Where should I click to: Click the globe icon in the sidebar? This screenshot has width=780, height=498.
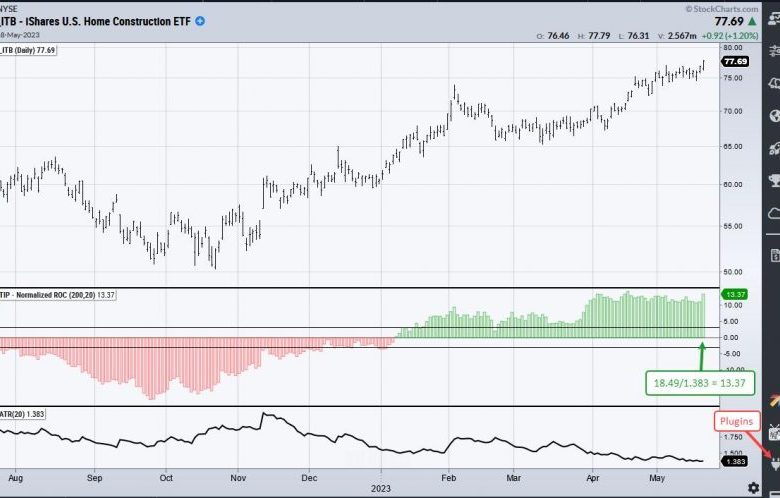pos(775,115)
